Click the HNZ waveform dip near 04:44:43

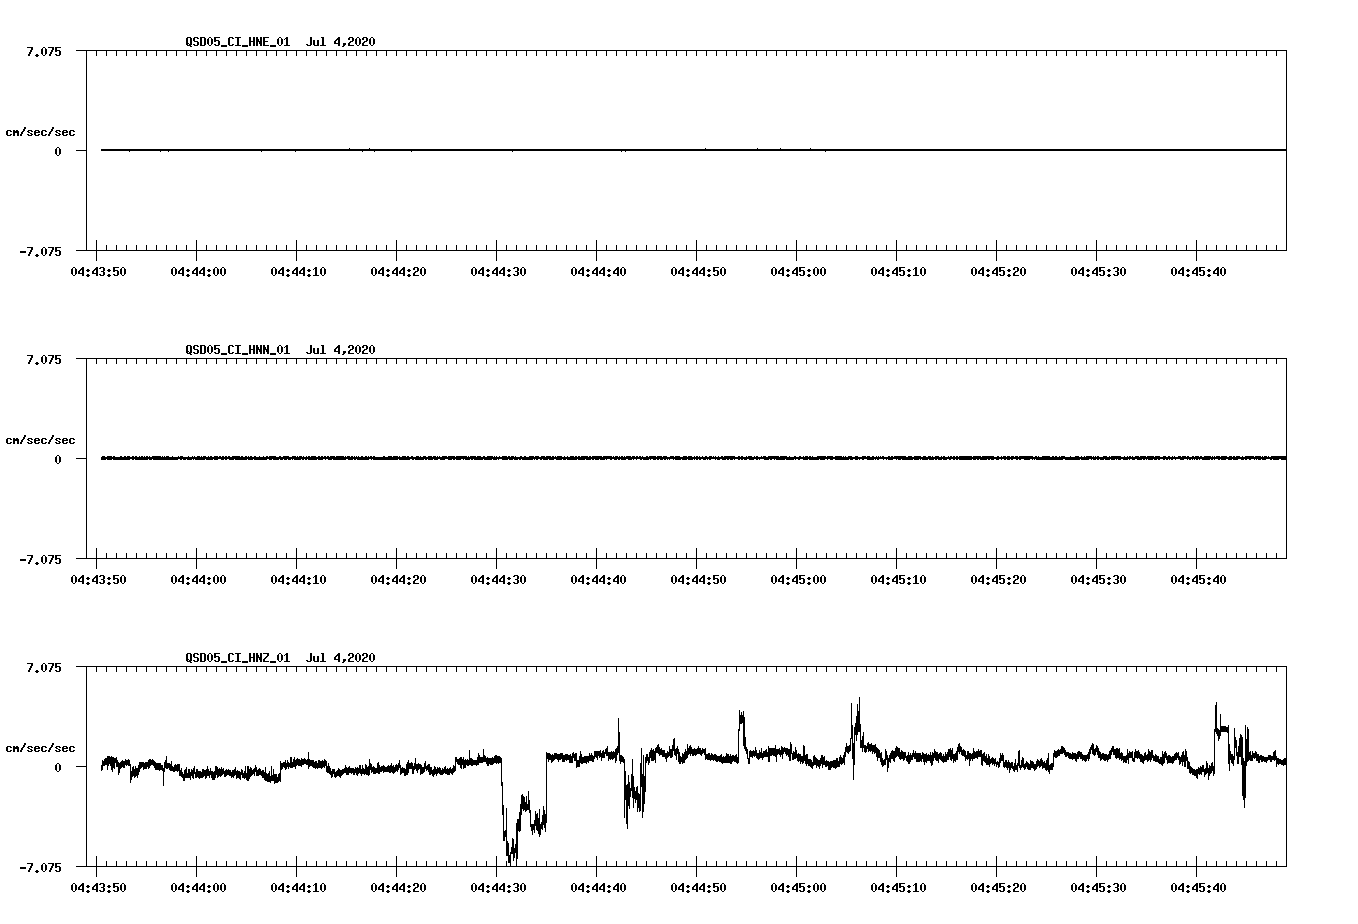point(632,795)
